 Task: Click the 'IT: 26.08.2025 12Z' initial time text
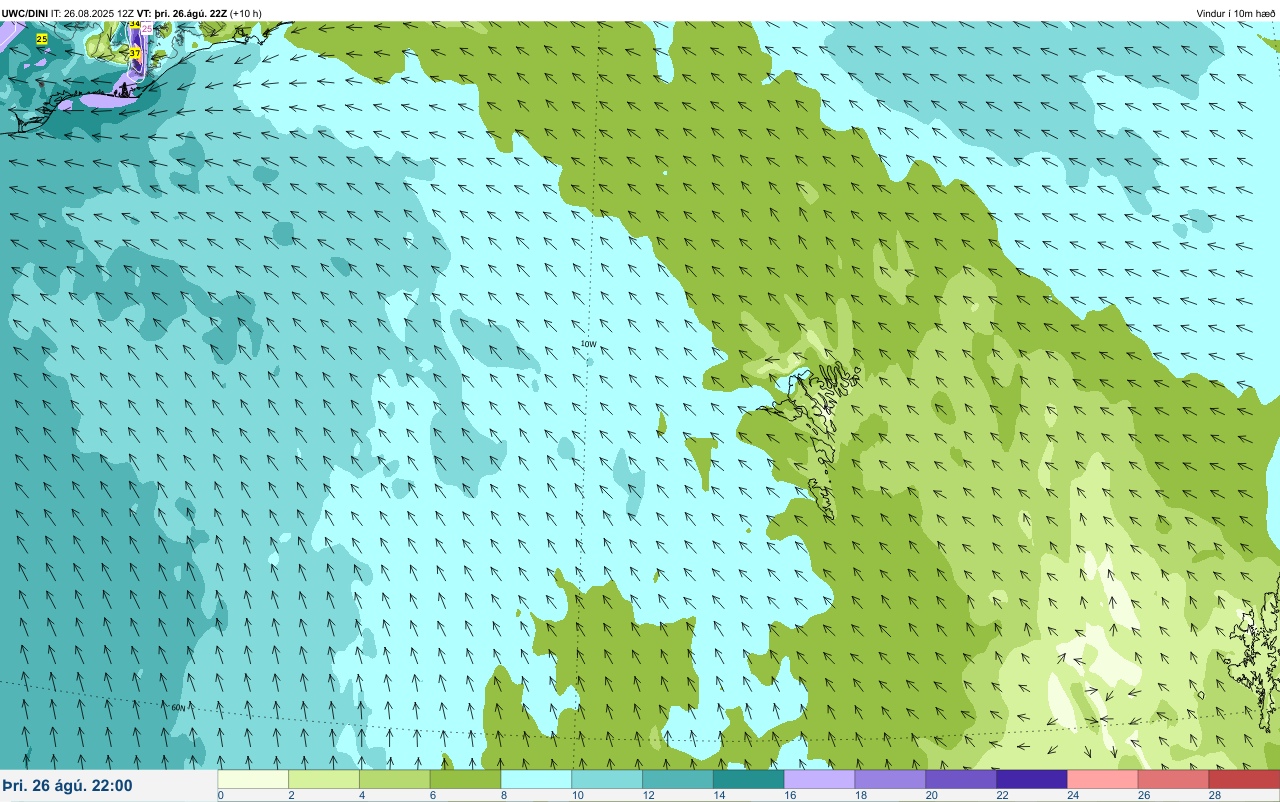tap(92, 14)
